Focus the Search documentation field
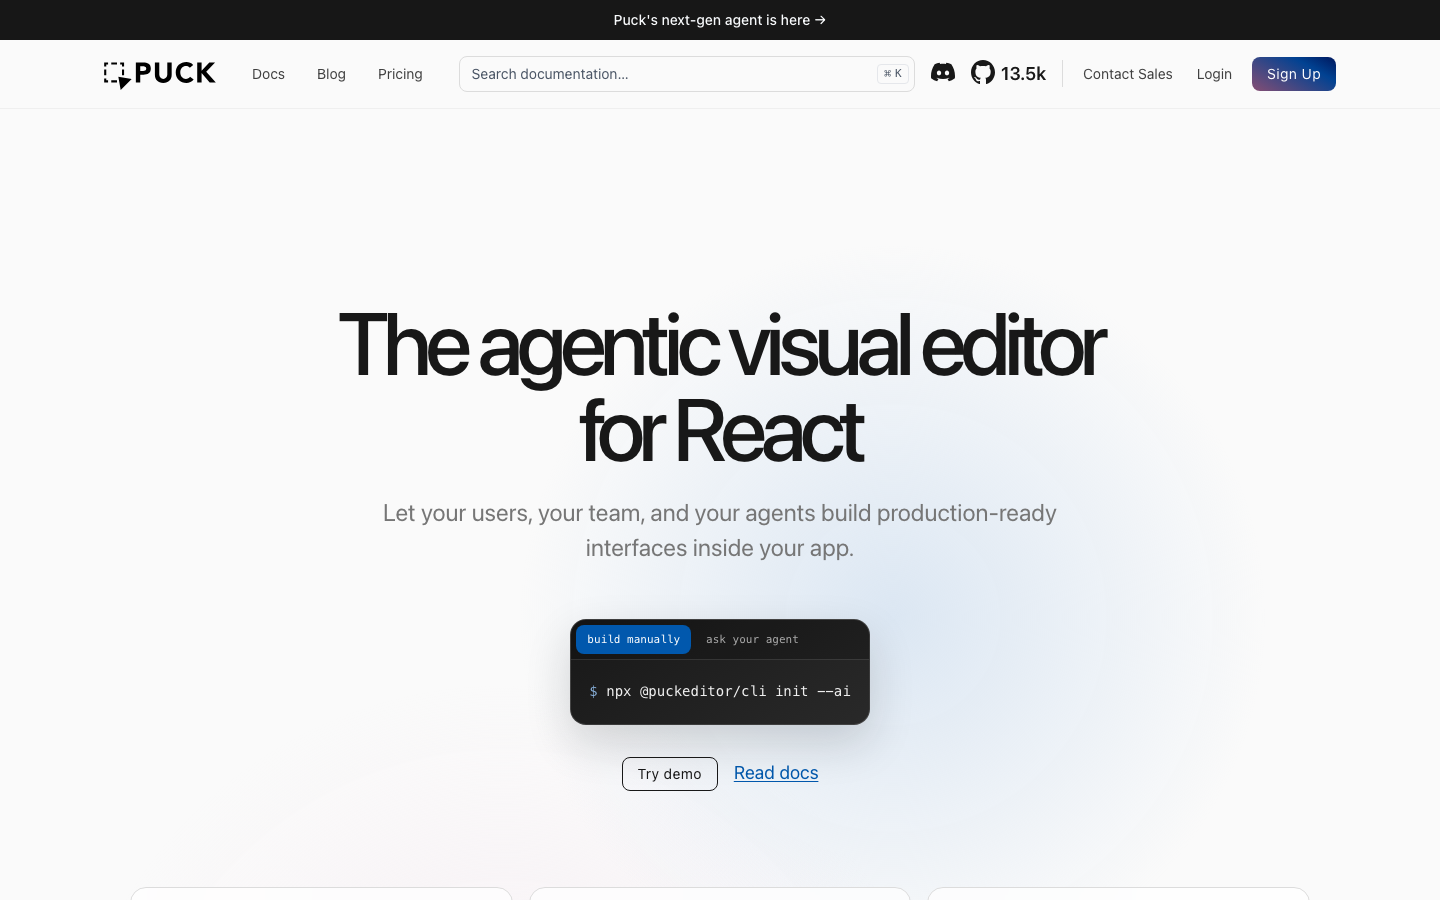This screenshot has height=900, width=1440. [687, 74]
